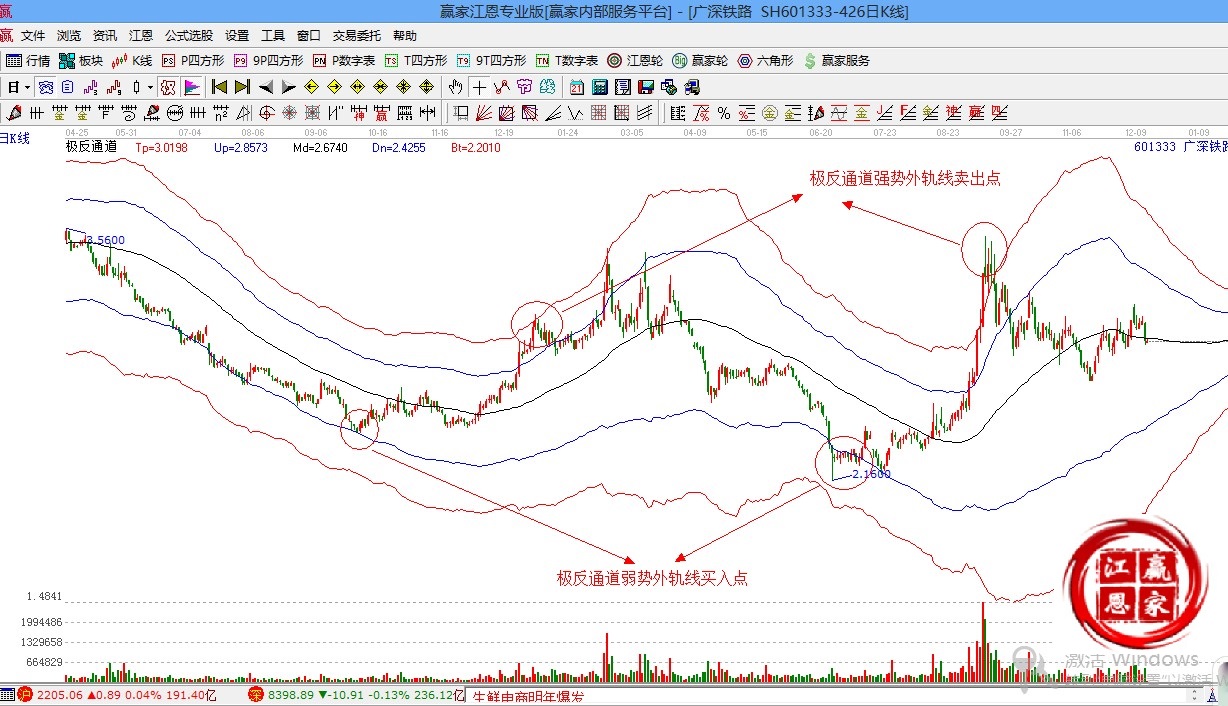Screen dimensions: 1228x706
Task: Click the blue floppy save icon
Action: pyautogui.click(x=645, y=87)
